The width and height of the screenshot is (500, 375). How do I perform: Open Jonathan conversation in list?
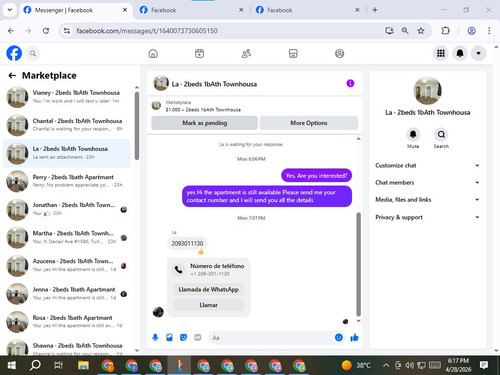tap(67, 209)
